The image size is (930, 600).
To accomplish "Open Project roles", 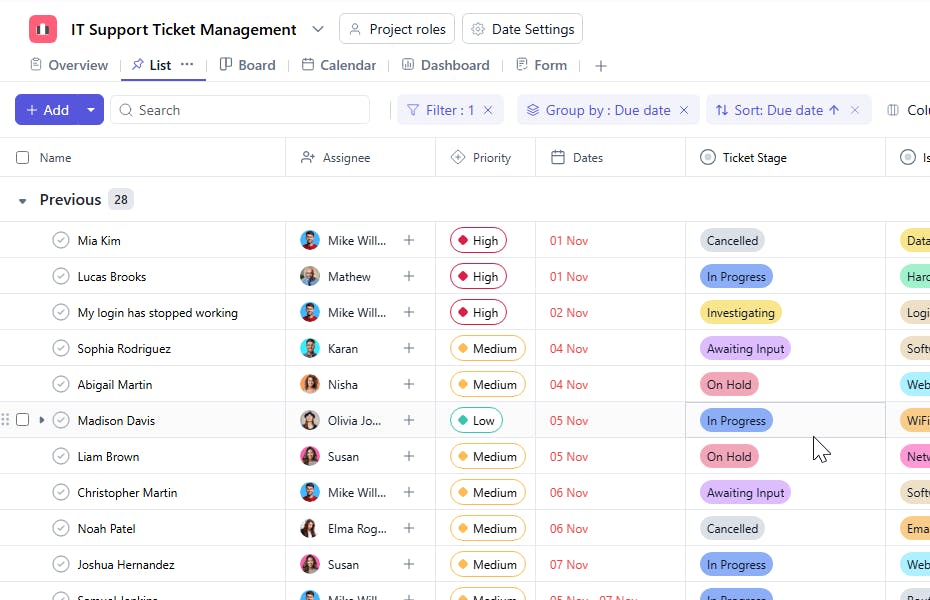I will (397, 29).
